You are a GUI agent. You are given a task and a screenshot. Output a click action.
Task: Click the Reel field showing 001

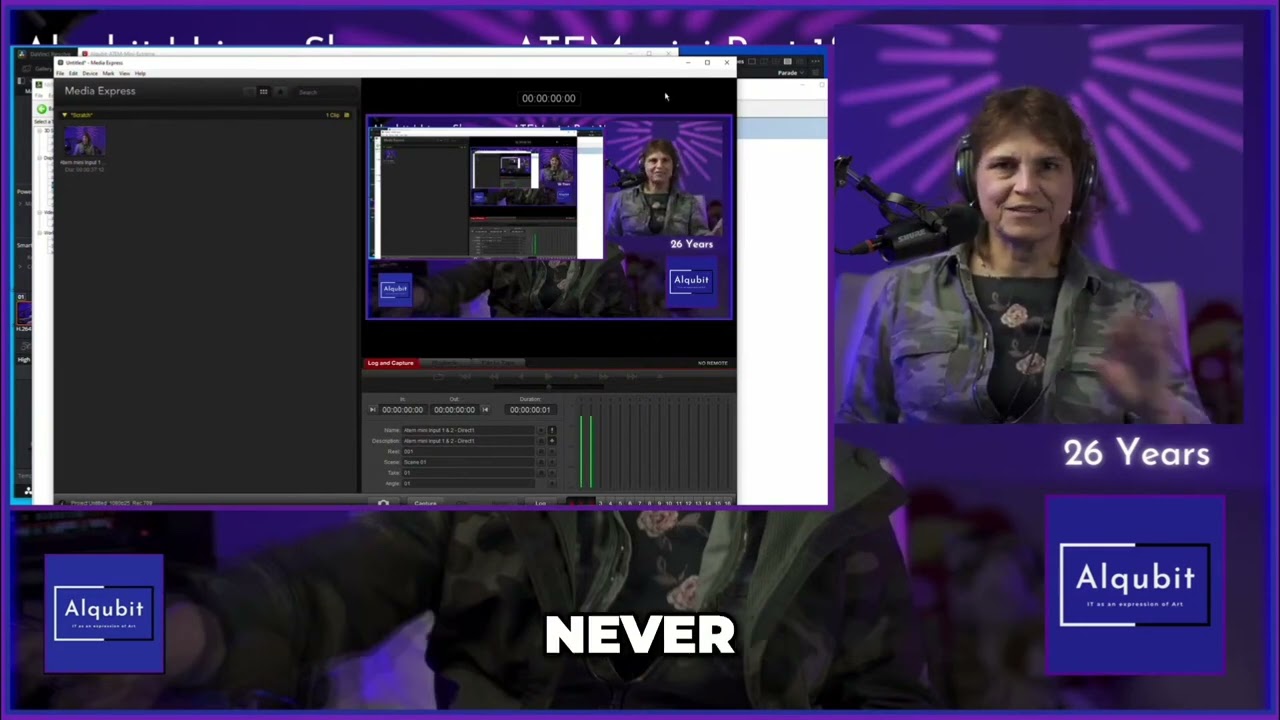468,452
